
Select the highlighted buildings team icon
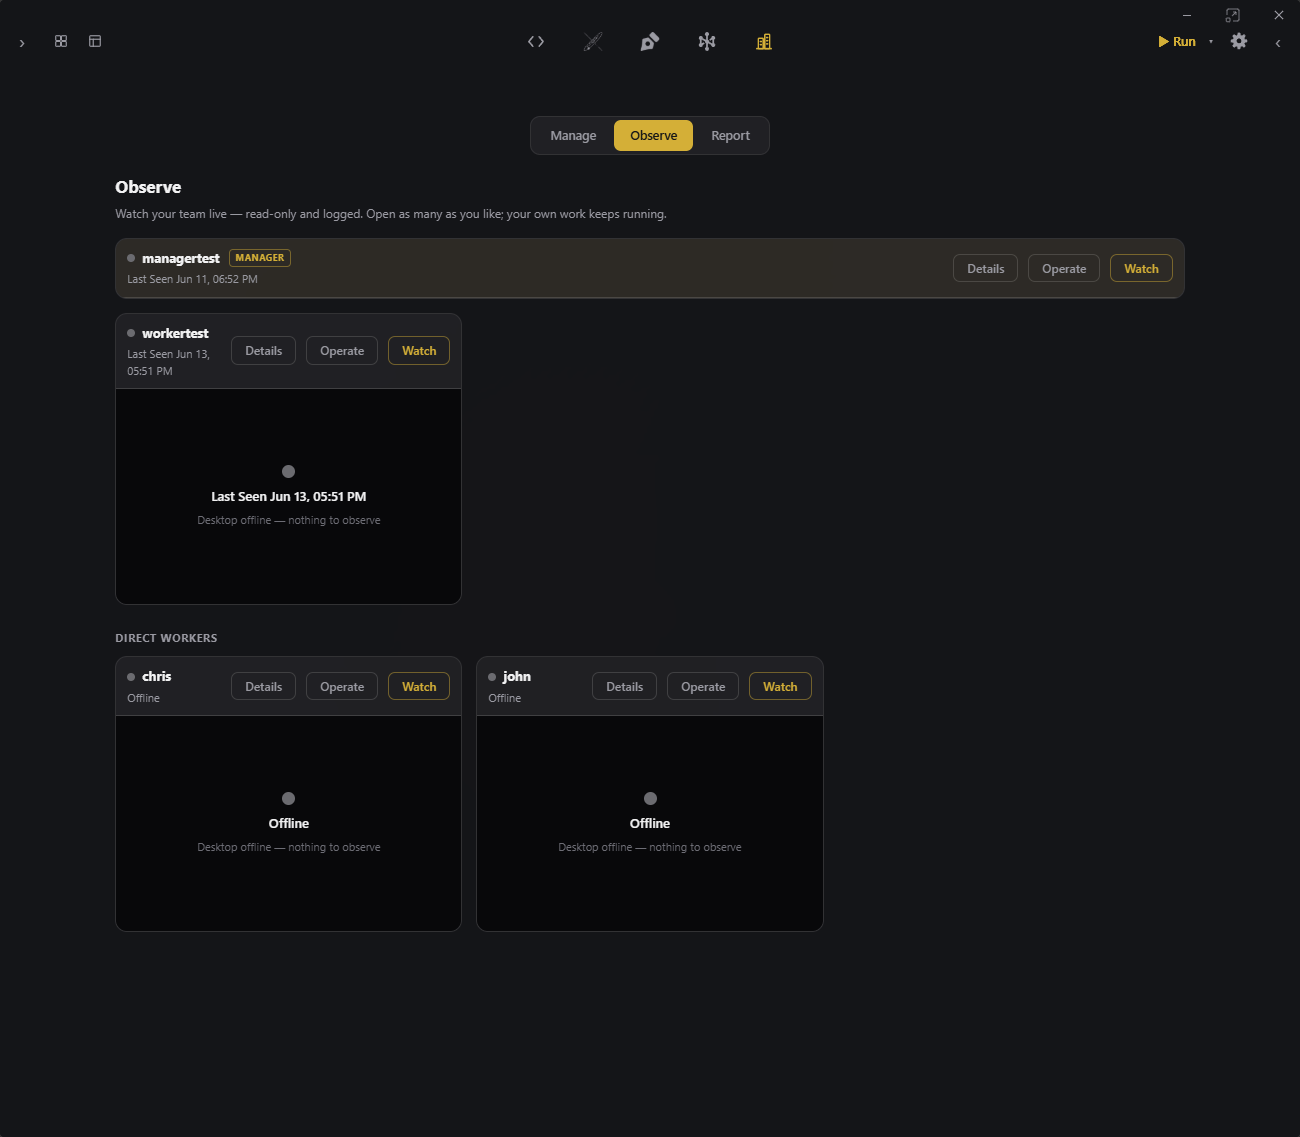point(764,41)
